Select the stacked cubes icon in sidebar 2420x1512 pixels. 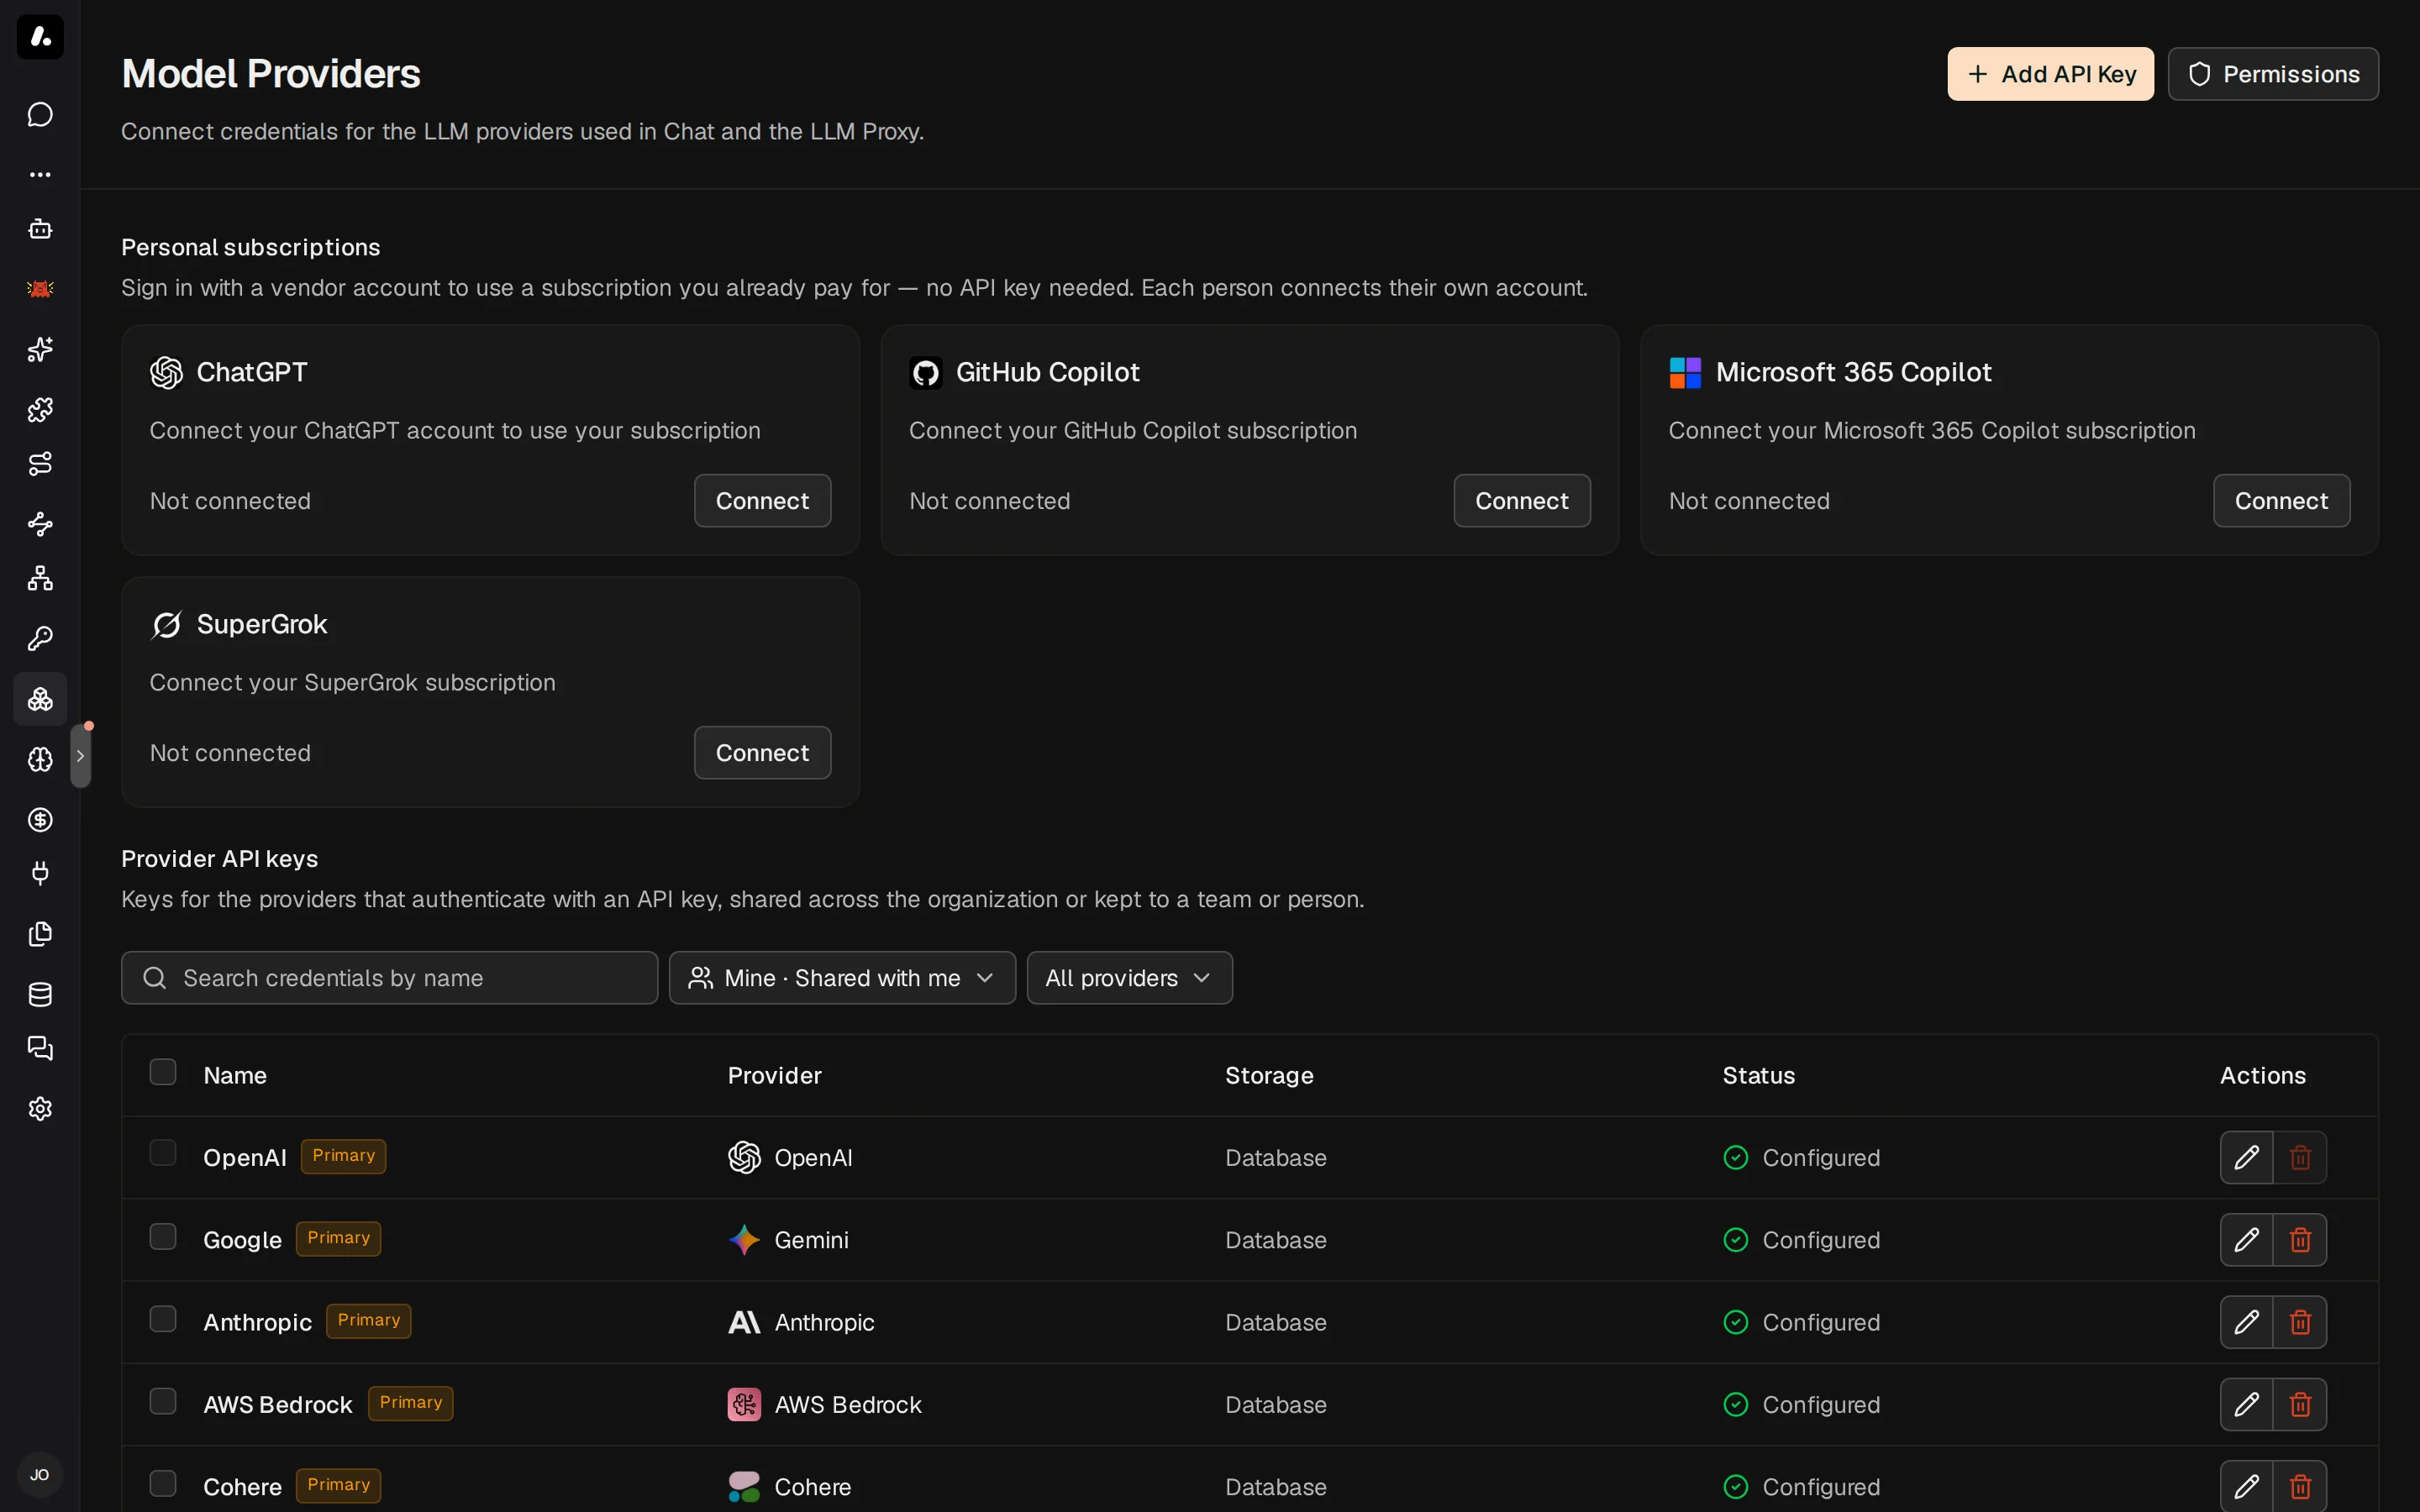40,698
